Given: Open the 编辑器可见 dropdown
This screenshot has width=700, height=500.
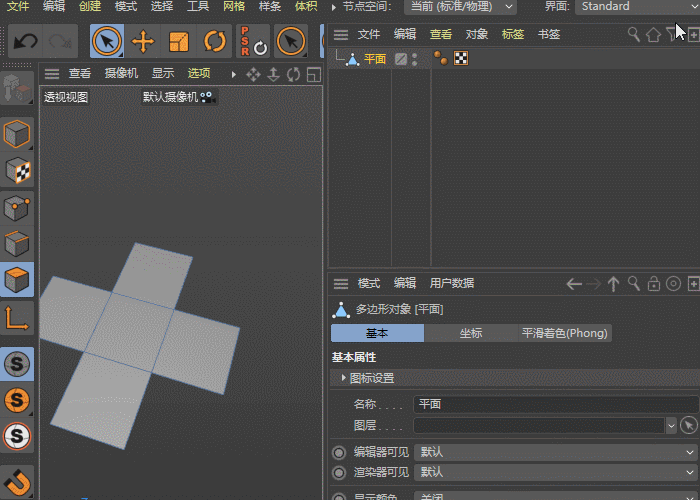Looking at the screenshot, I should click(556, 452).
